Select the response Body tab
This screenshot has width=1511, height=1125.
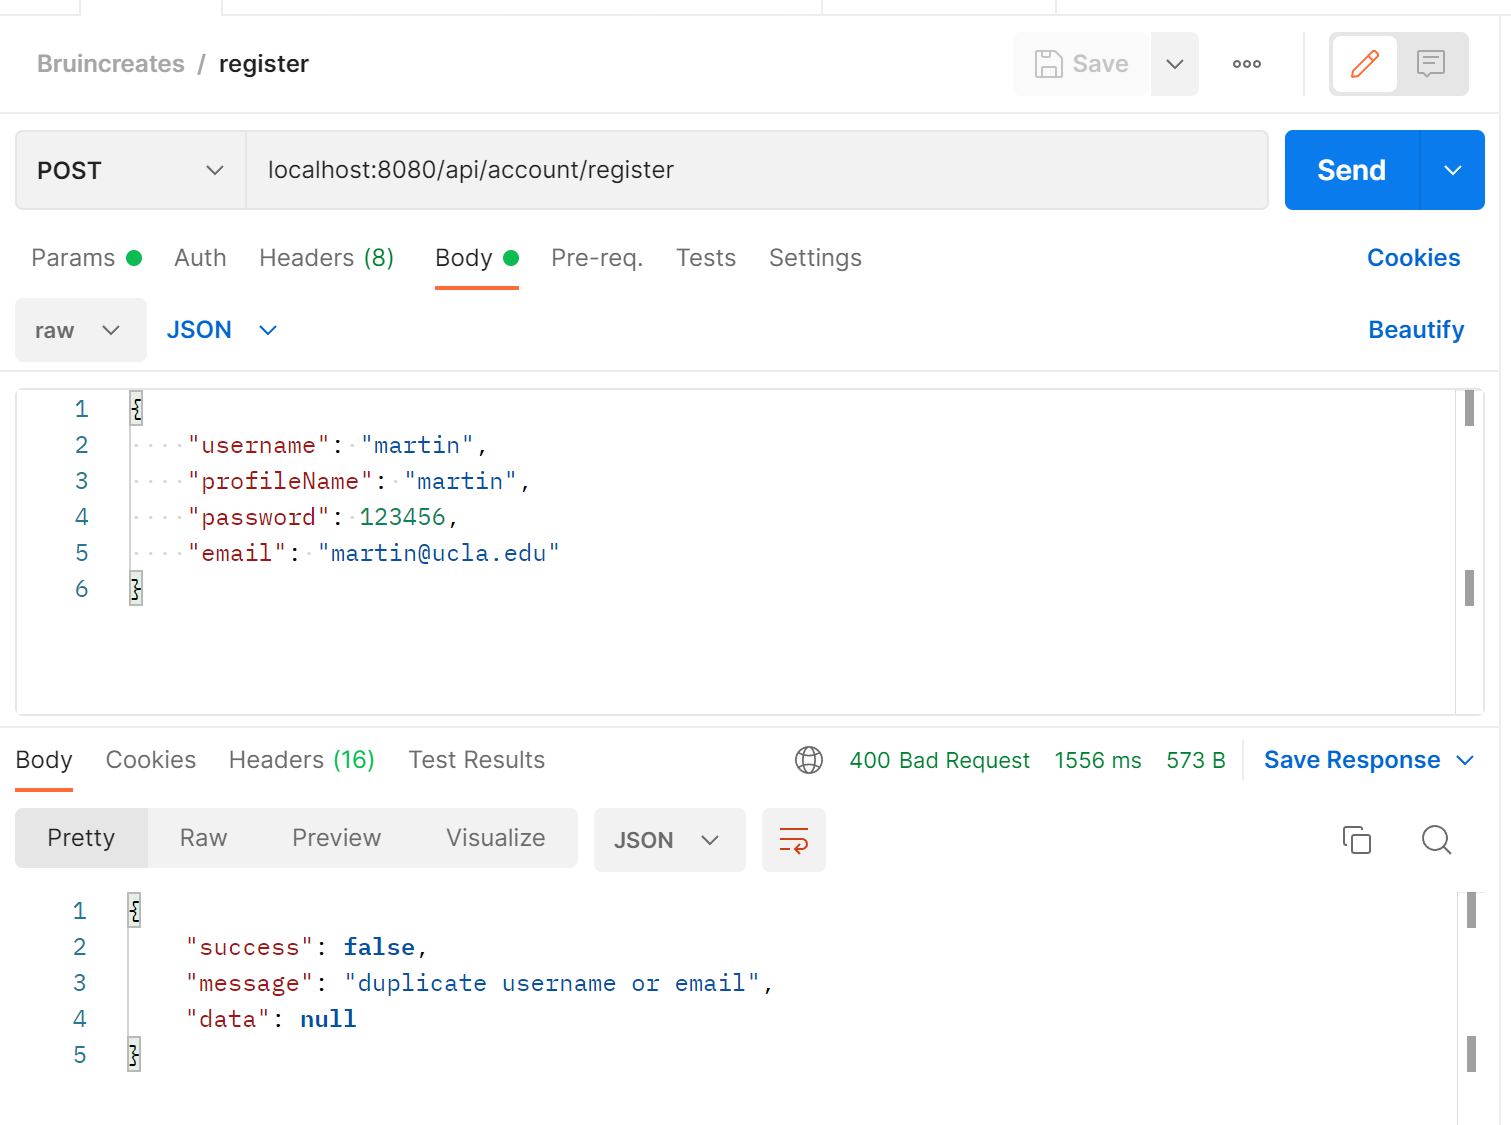pyautogui.click(x=44, y=760)
